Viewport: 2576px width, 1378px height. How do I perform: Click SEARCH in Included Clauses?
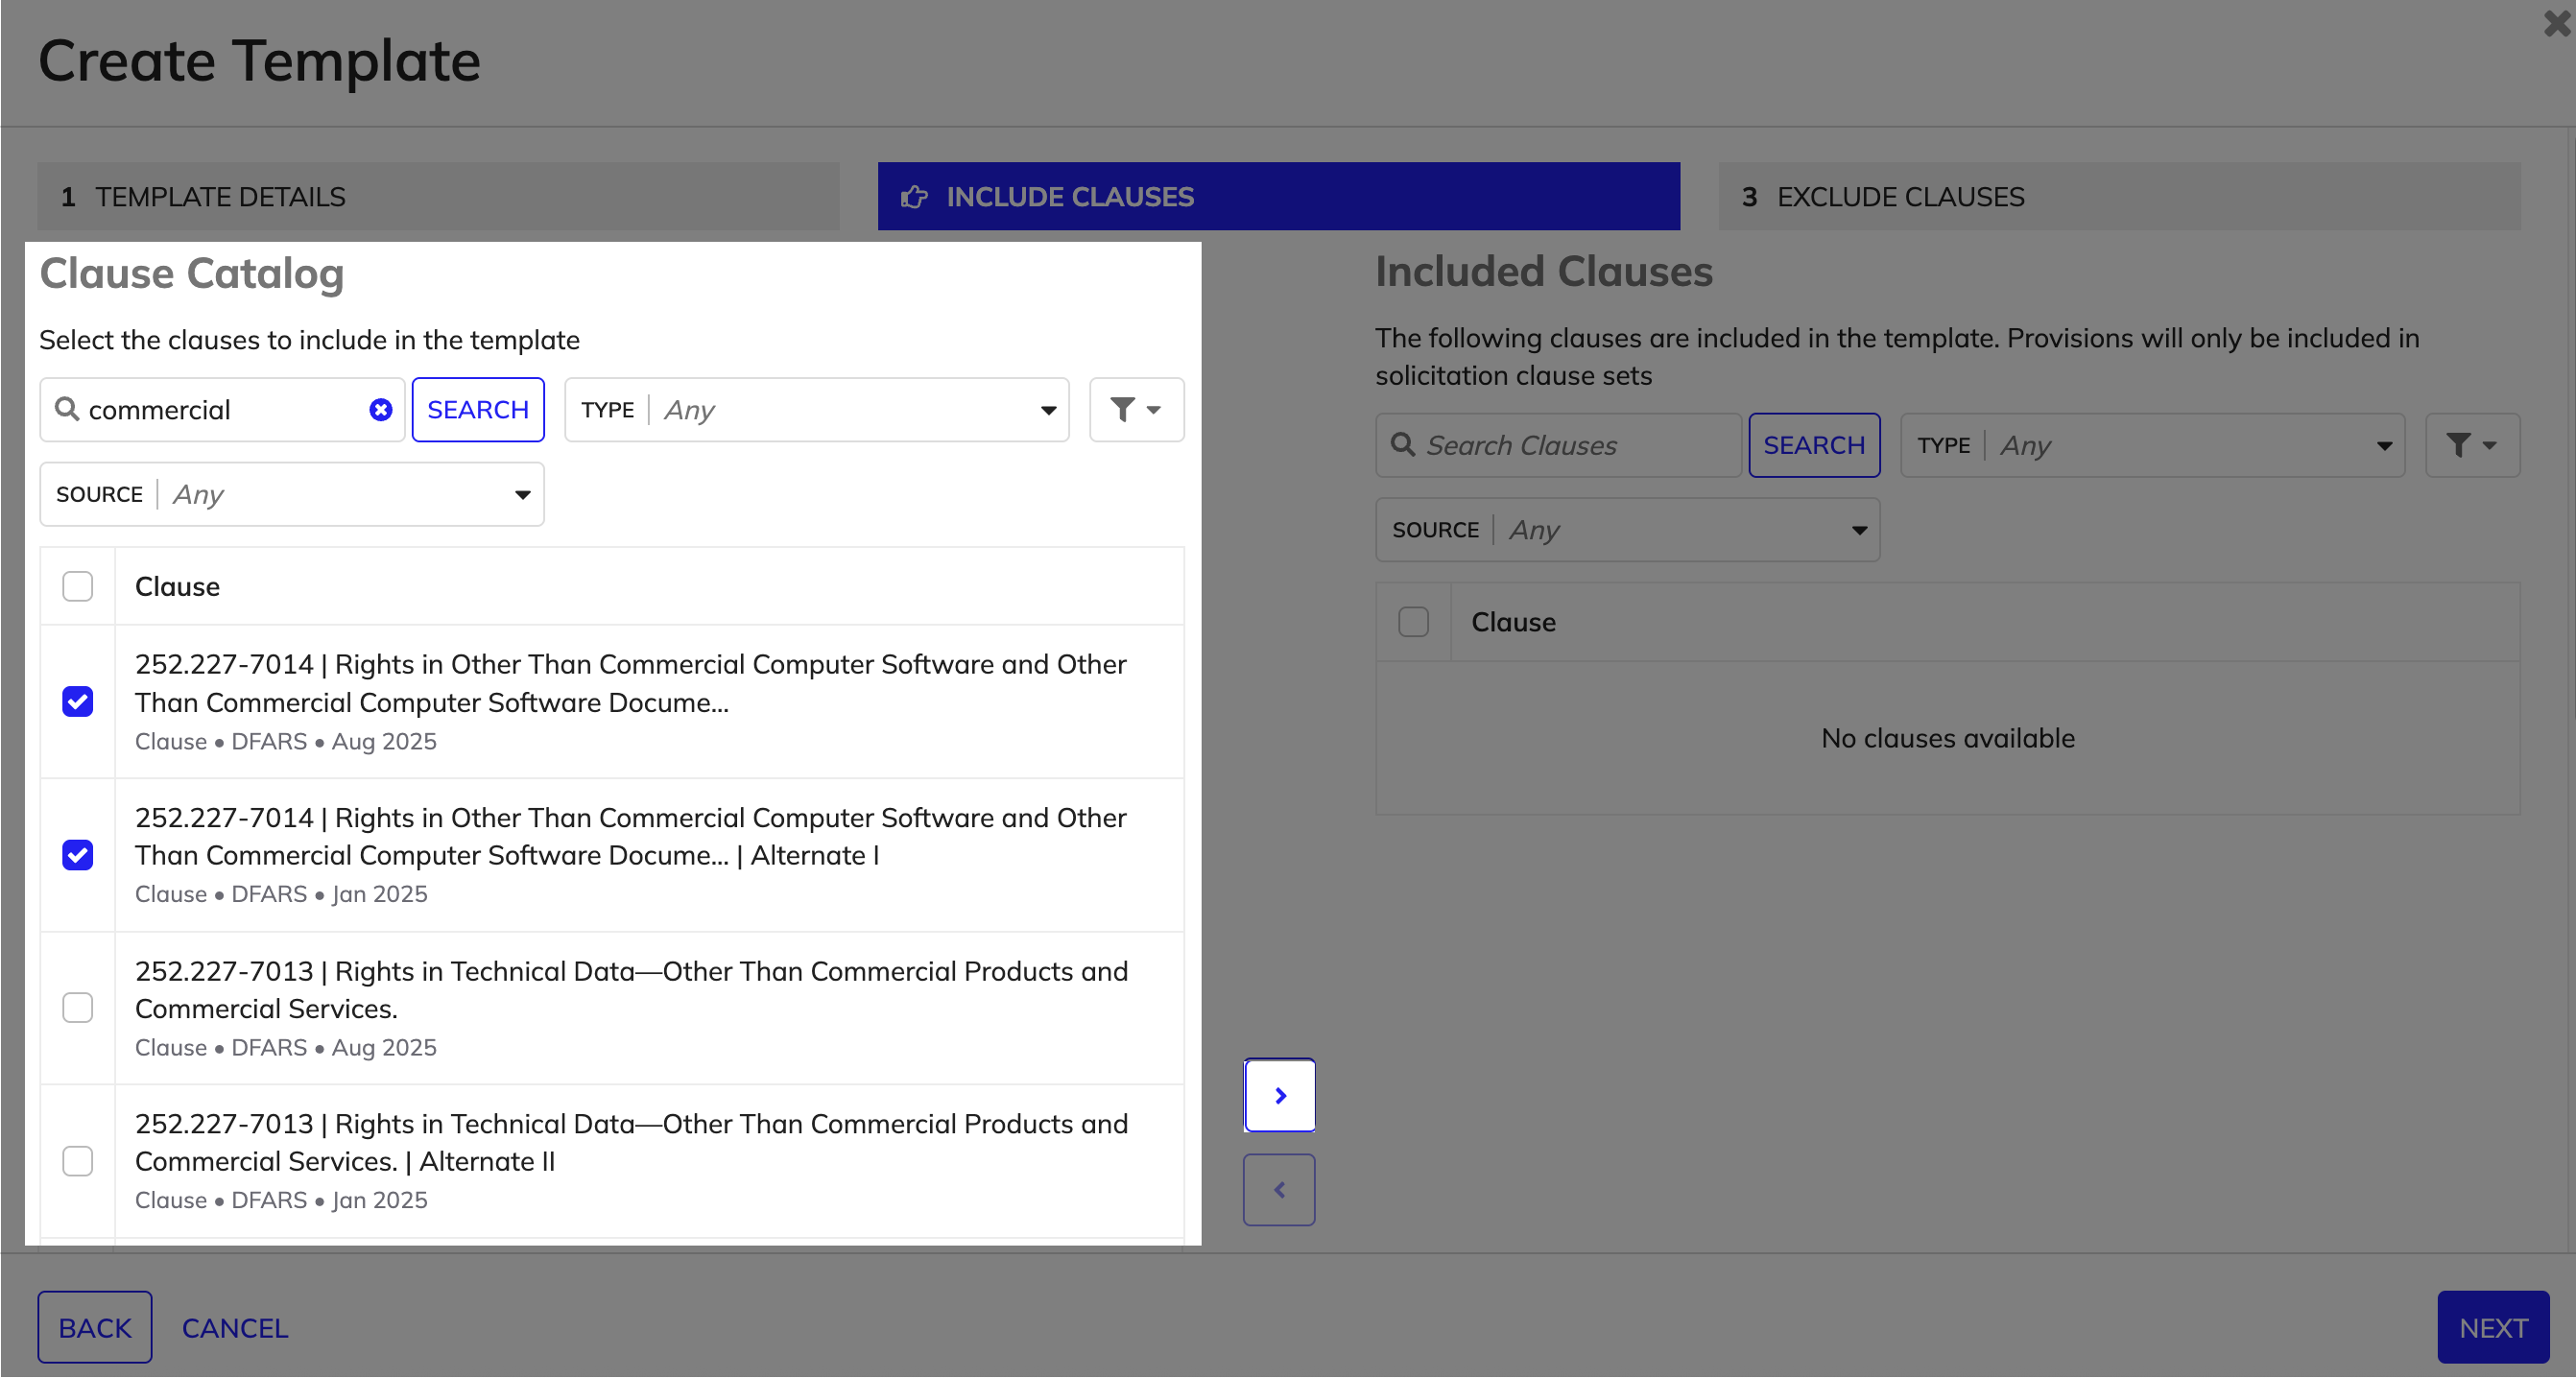(1814, 446)
